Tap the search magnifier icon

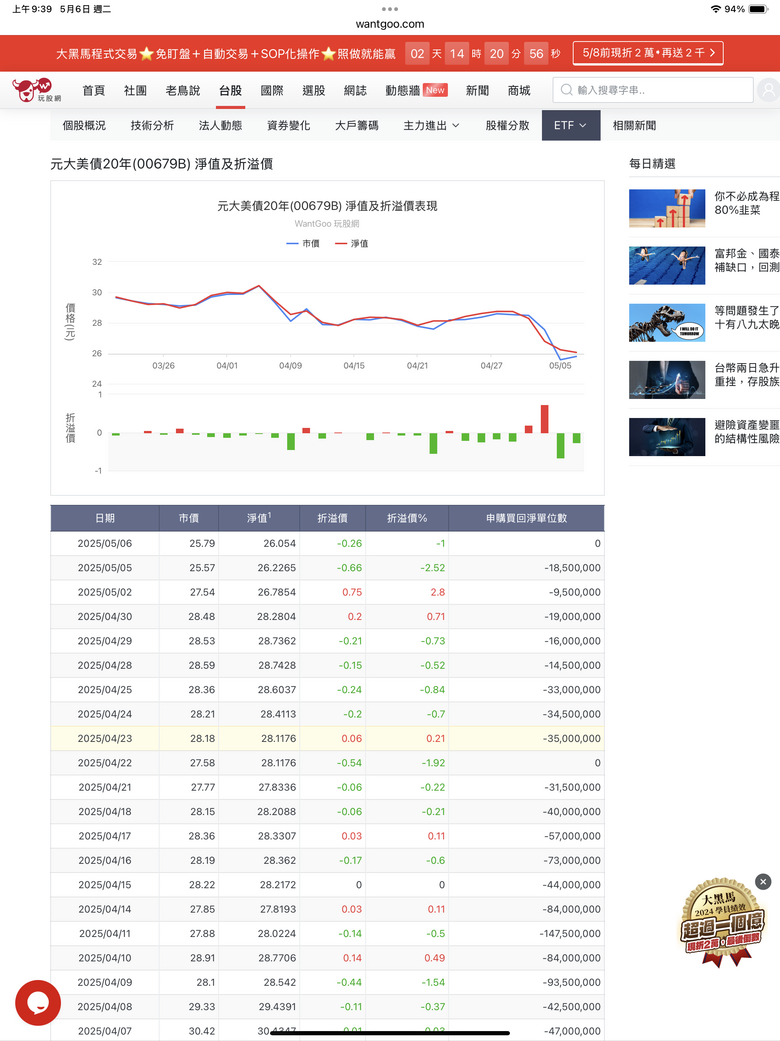(x=566, y=90)
